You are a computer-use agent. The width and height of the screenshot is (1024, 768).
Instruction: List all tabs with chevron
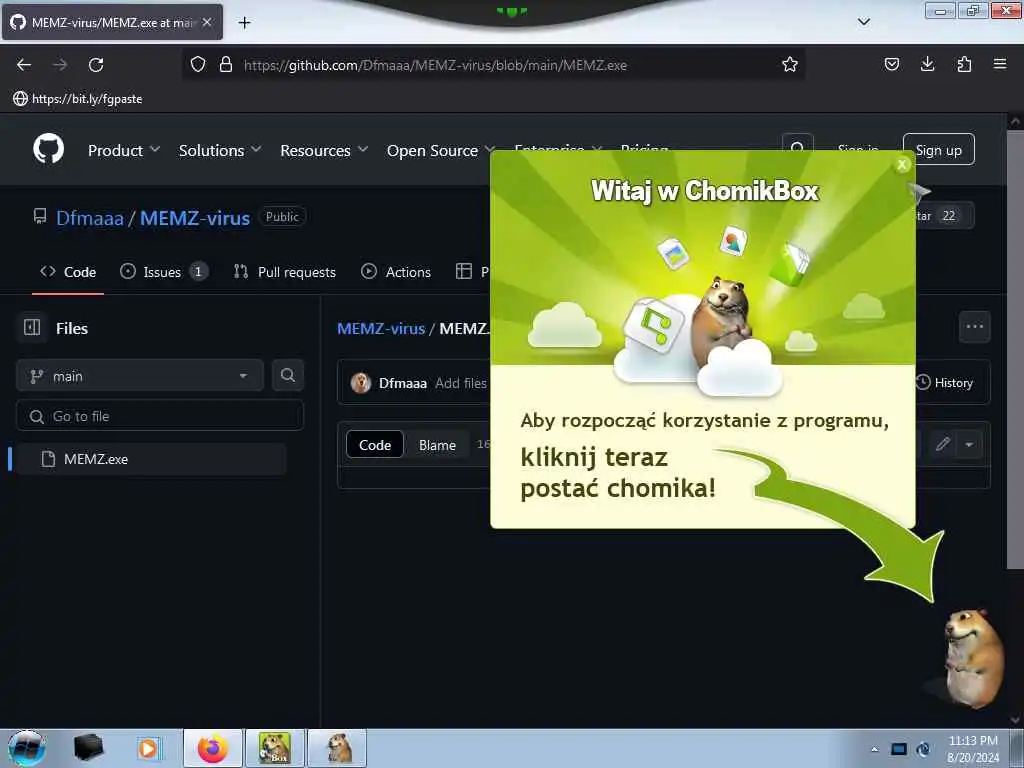coord(863,22)
